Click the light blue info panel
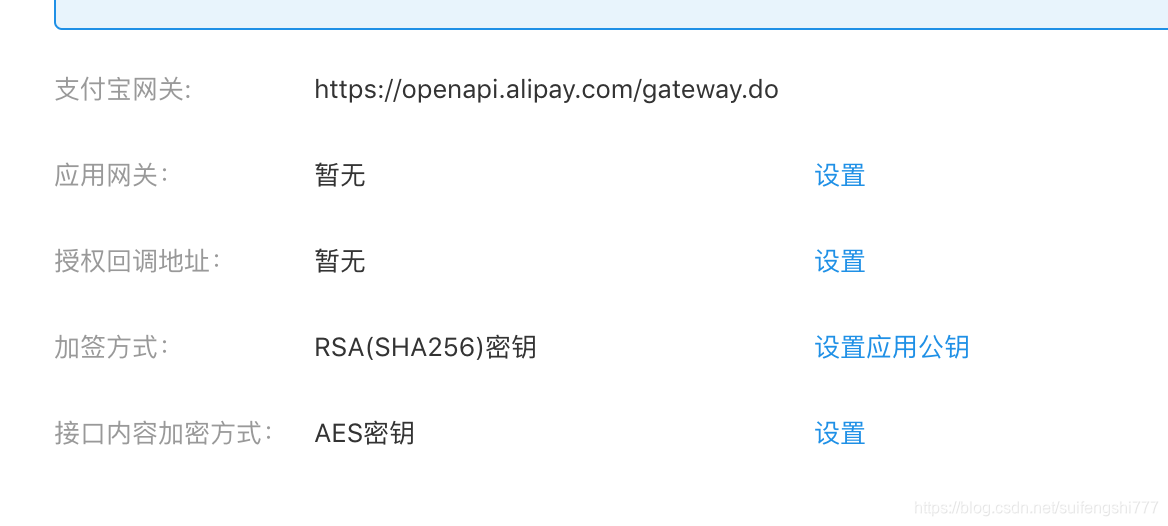The width and height of the screenshot is (1168, 526). click(x=611, y=14)
